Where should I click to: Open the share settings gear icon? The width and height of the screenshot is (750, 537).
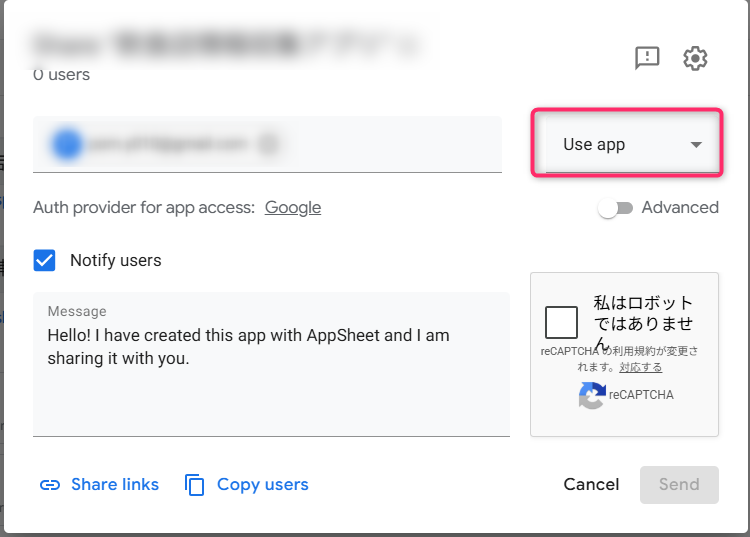tap(695, 58)
